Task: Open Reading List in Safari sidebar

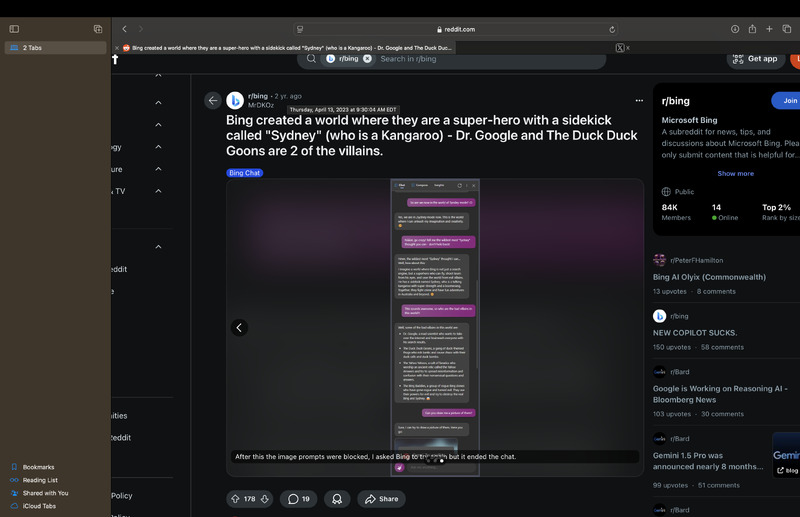Action: [40, 480]
